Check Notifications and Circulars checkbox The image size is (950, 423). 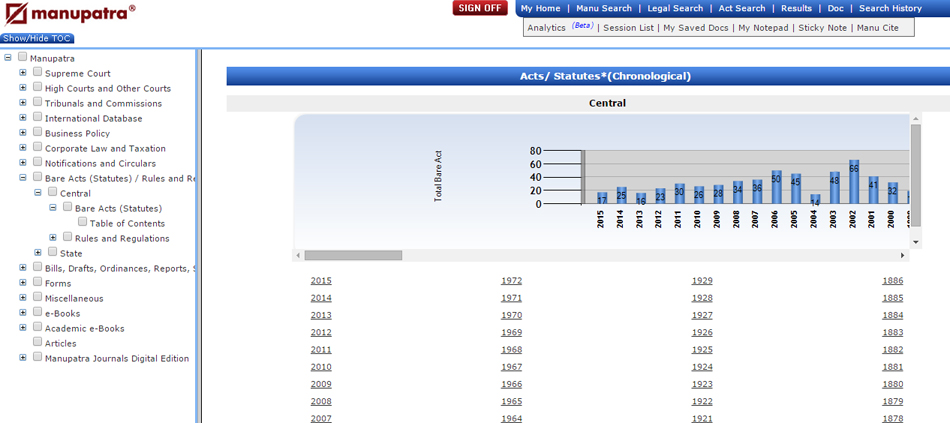point(38,162)
